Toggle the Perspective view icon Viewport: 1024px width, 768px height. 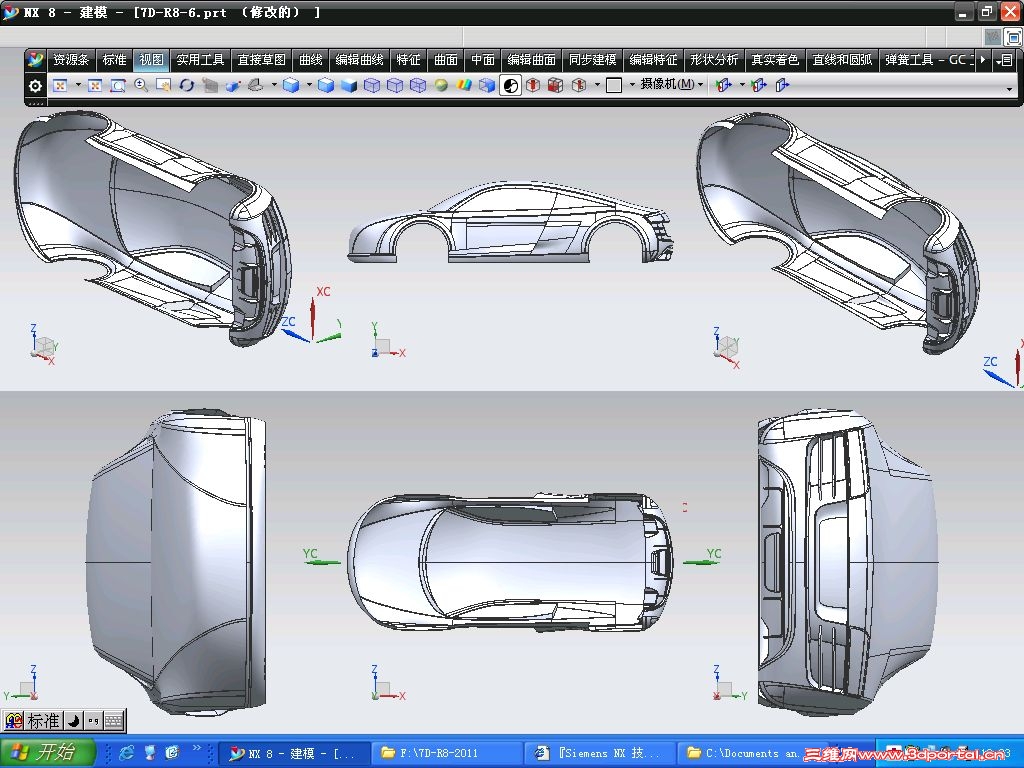pyautogui.click(x=210, y=86)
